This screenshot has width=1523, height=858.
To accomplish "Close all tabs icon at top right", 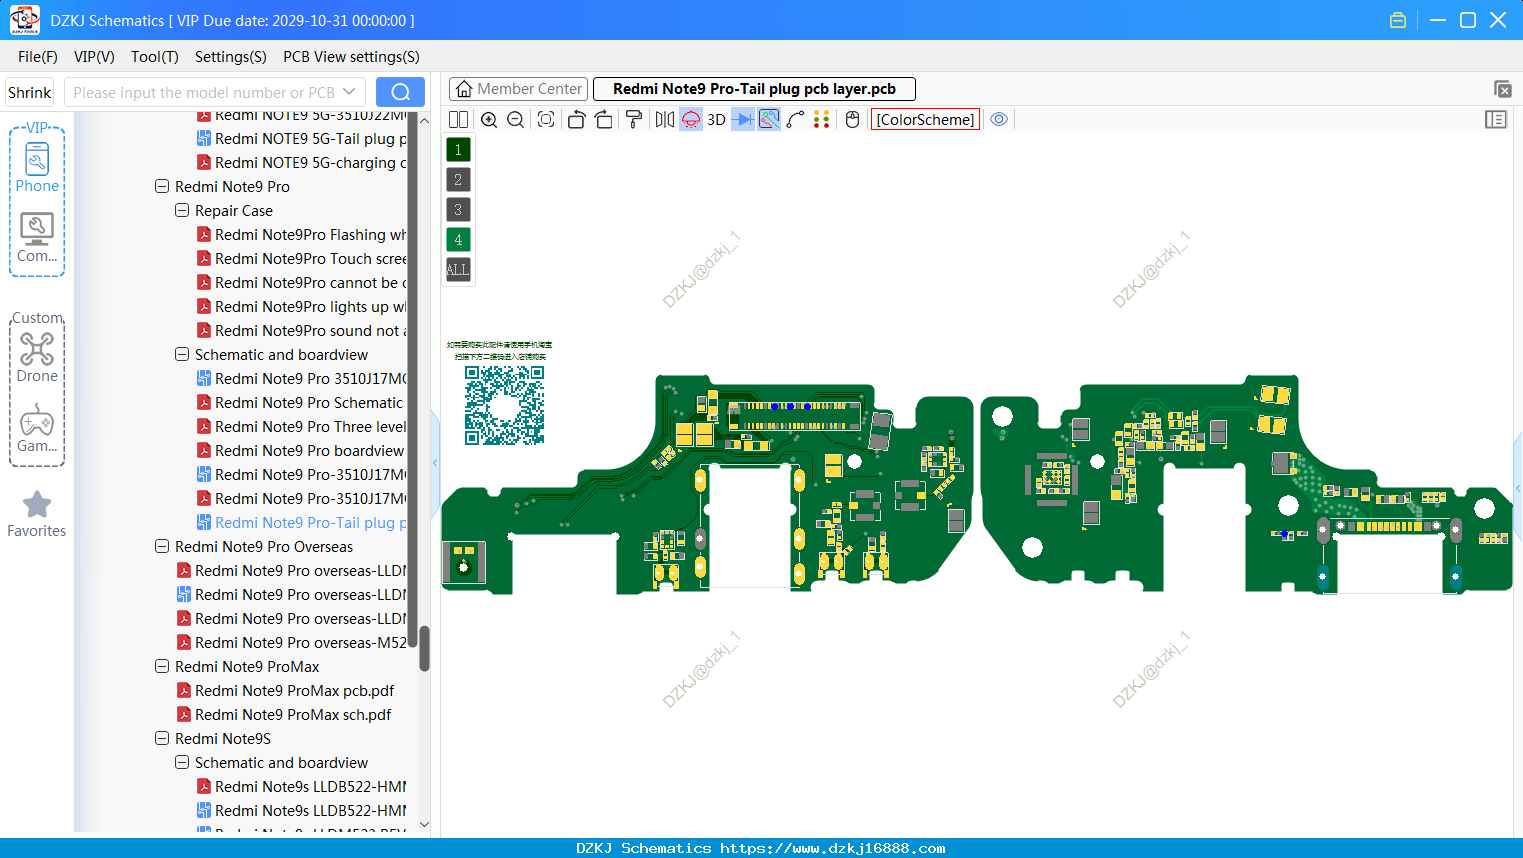I will pyautogui.click(x=1503, y=89).
